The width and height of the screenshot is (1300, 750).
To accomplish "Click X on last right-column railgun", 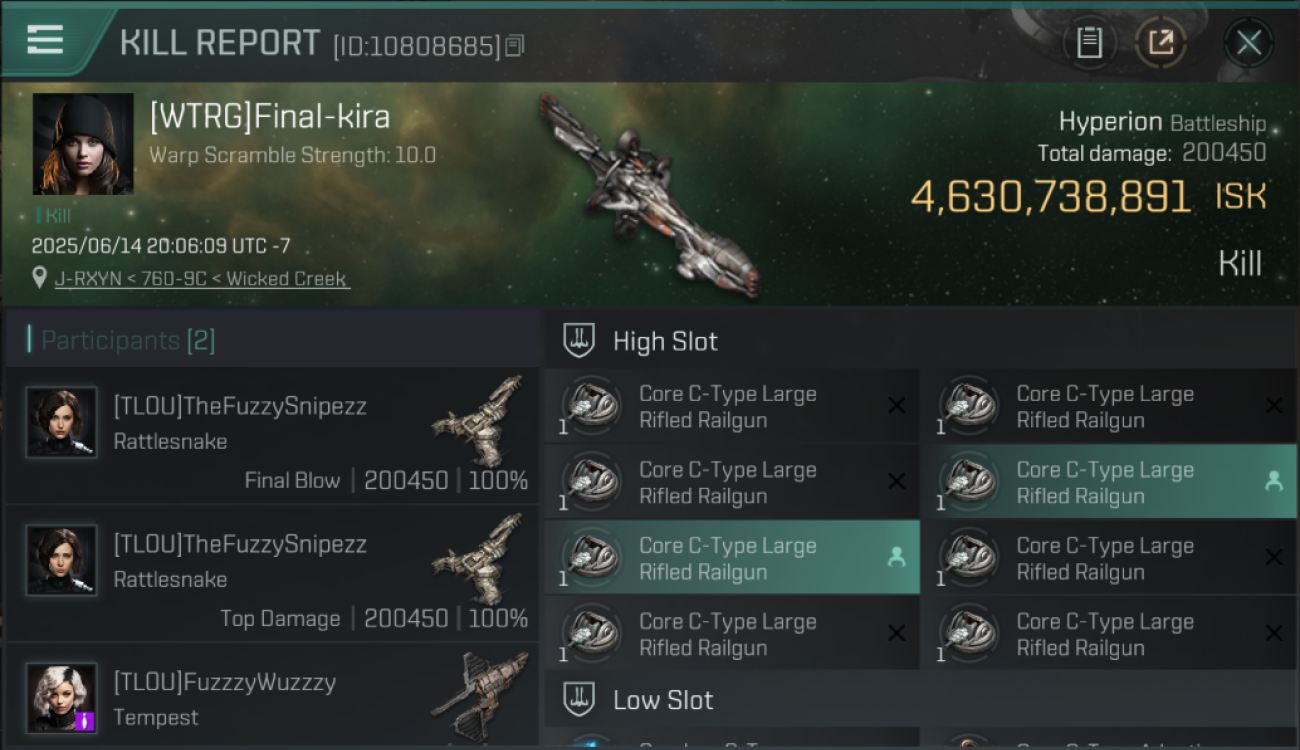I will pyautogui.click(x=1274, y=633).
